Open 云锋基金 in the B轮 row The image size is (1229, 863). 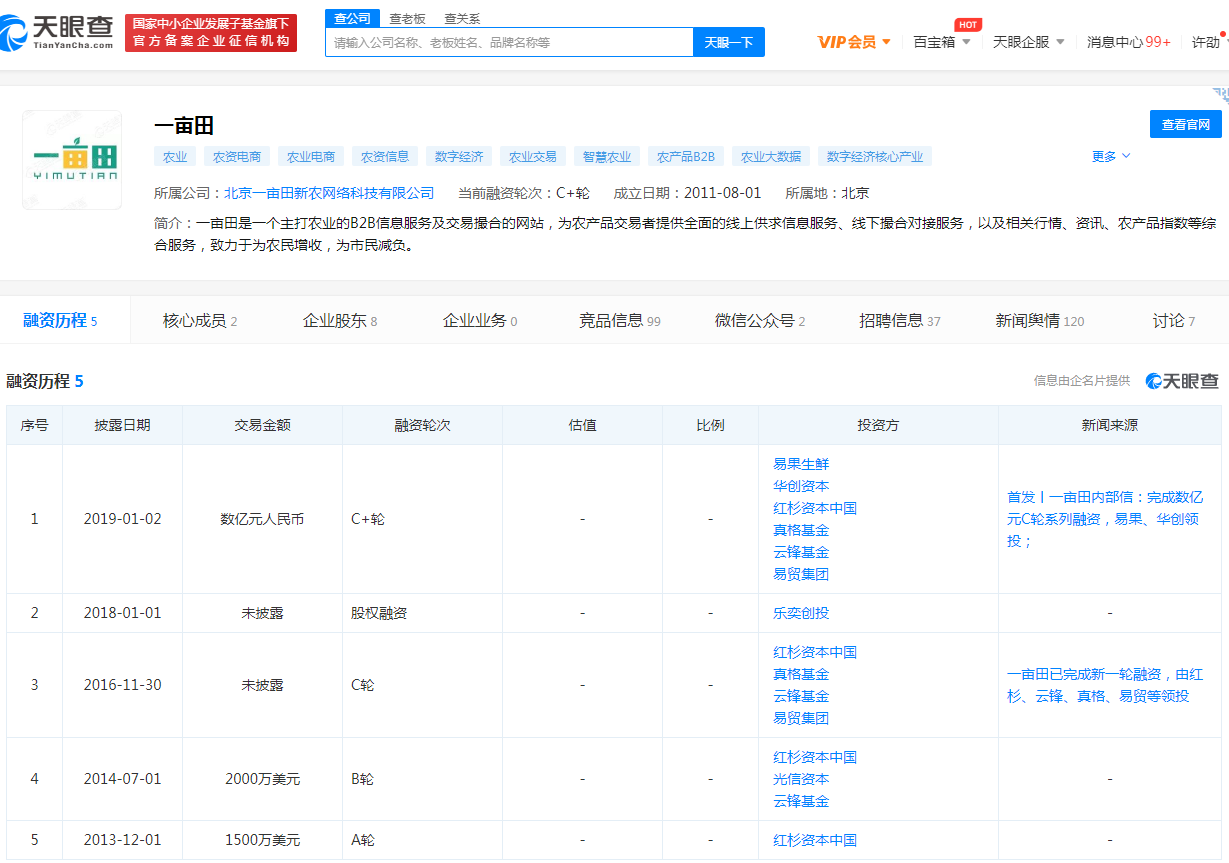pyautogui.click(x=801, y=801)
